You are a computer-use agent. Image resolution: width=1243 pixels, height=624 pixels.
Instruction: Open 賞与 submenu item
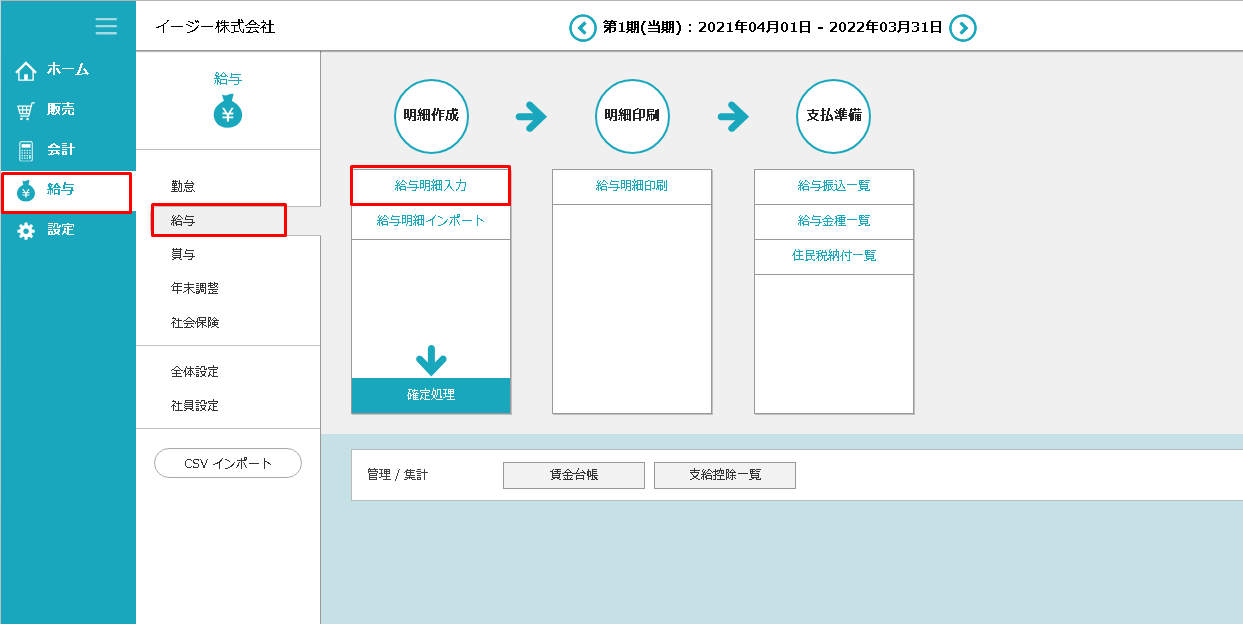point(183,254)
